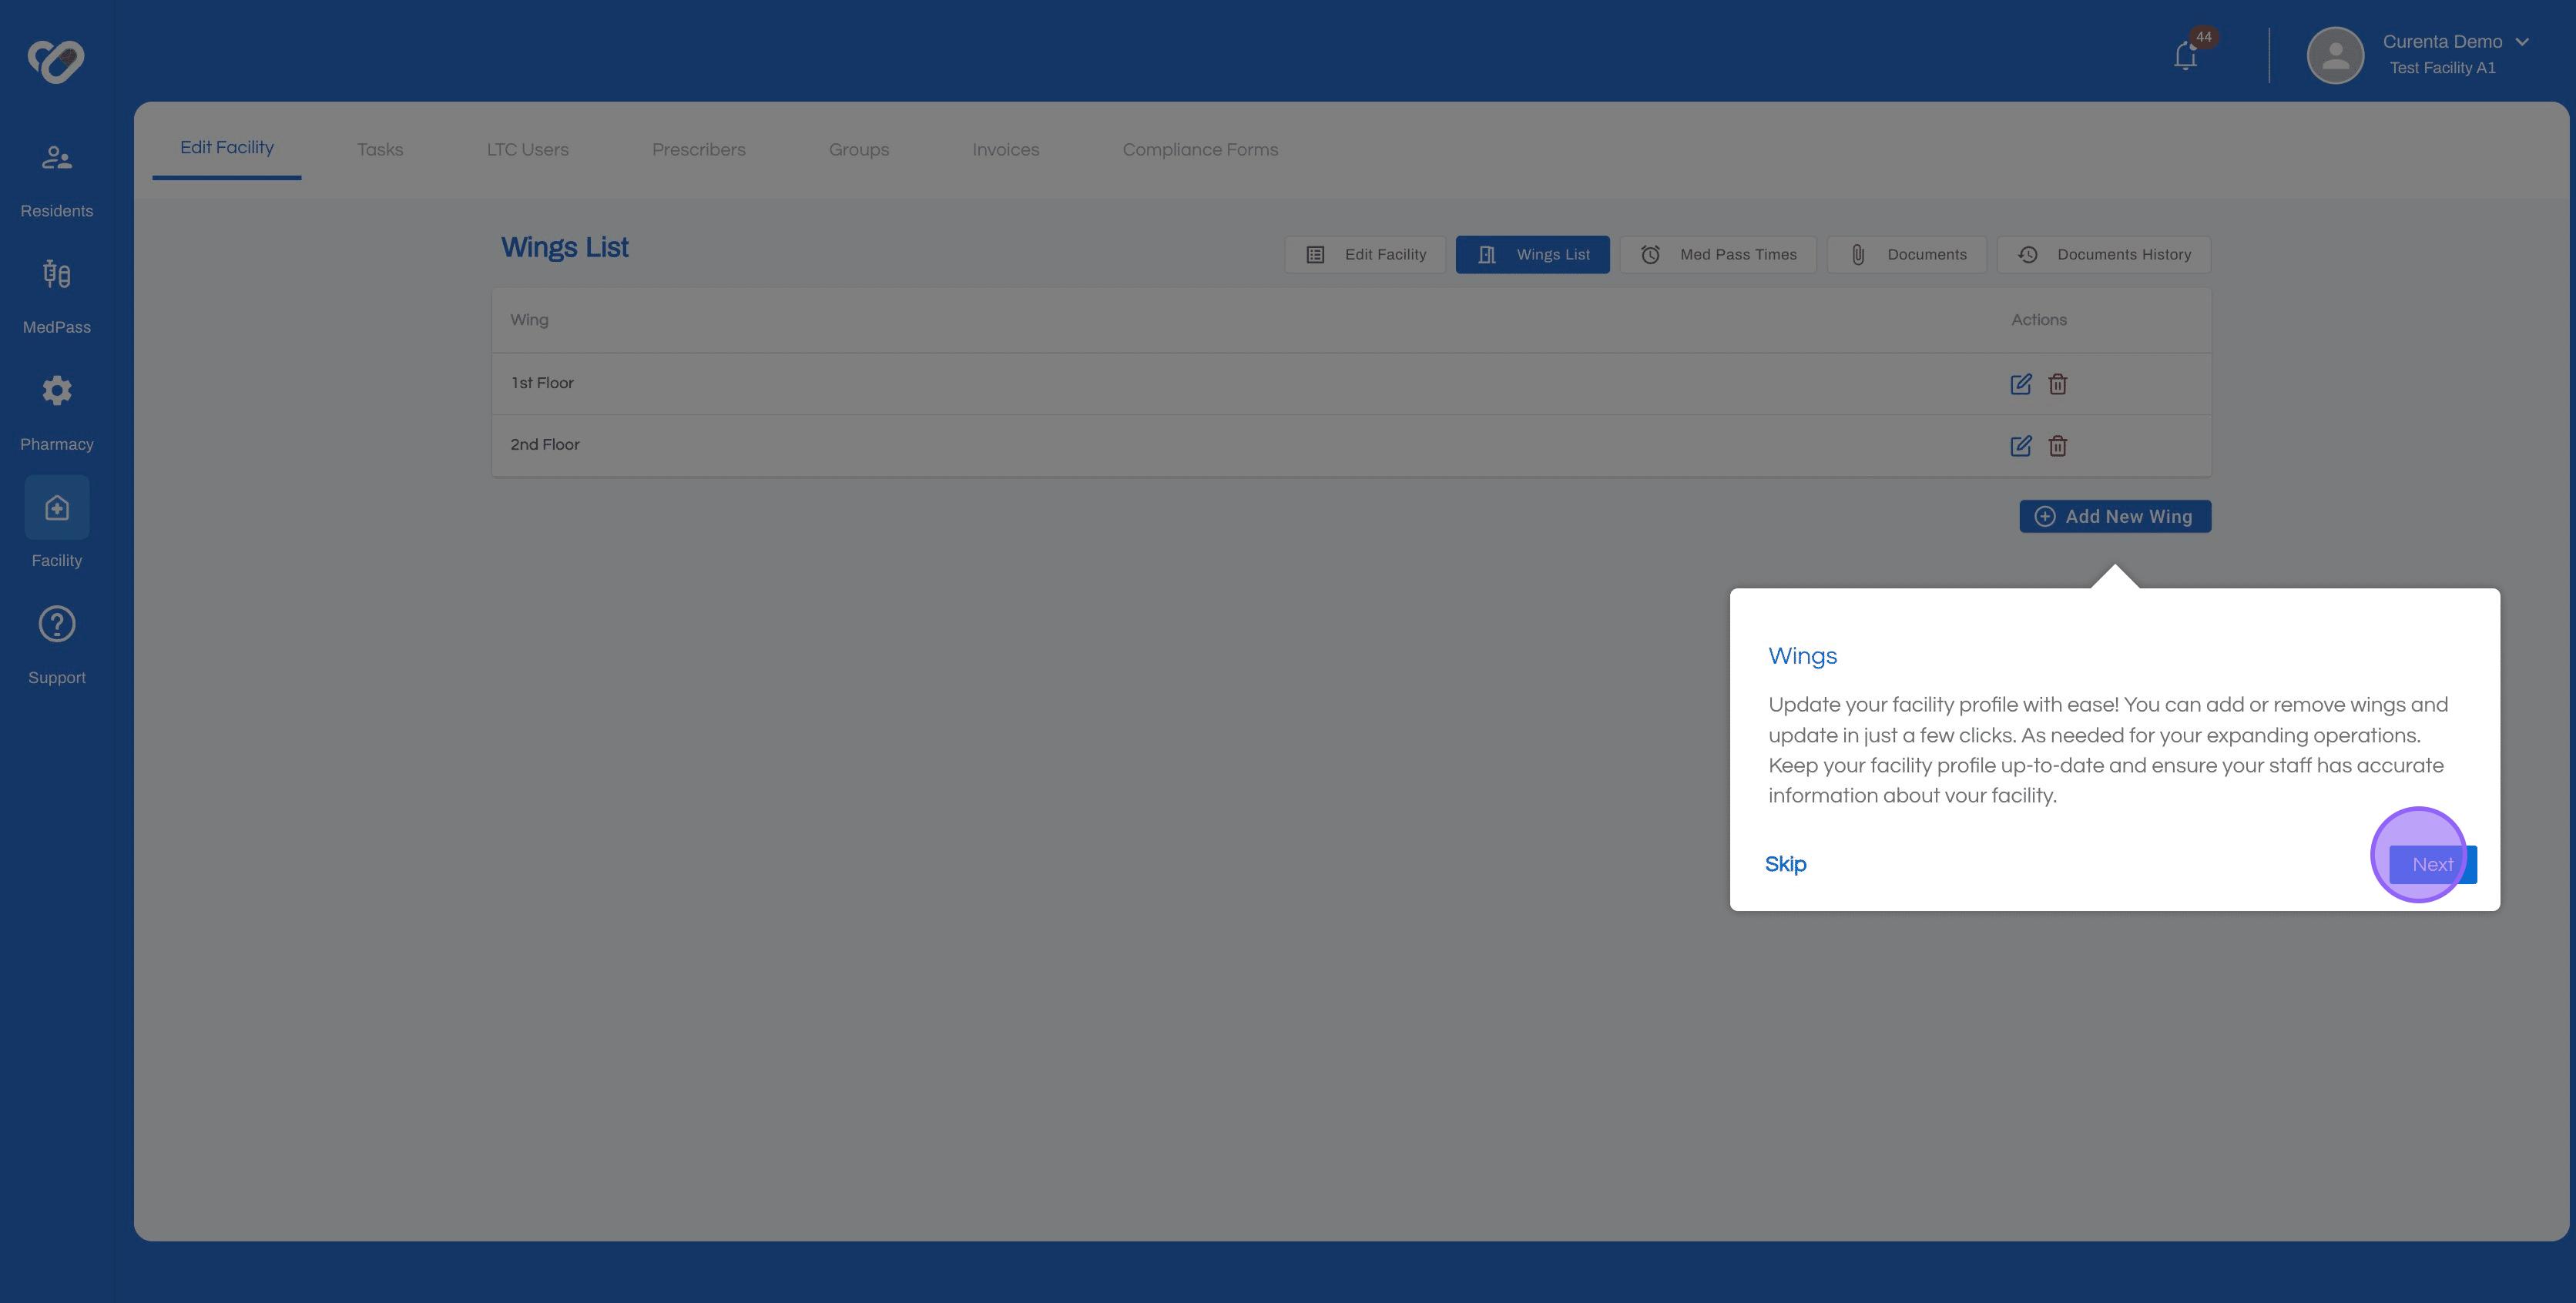This screenshot has width=2576, height=1303.
Task: Click Skip in the Wings tooltip
Action: coord(1785,864)
